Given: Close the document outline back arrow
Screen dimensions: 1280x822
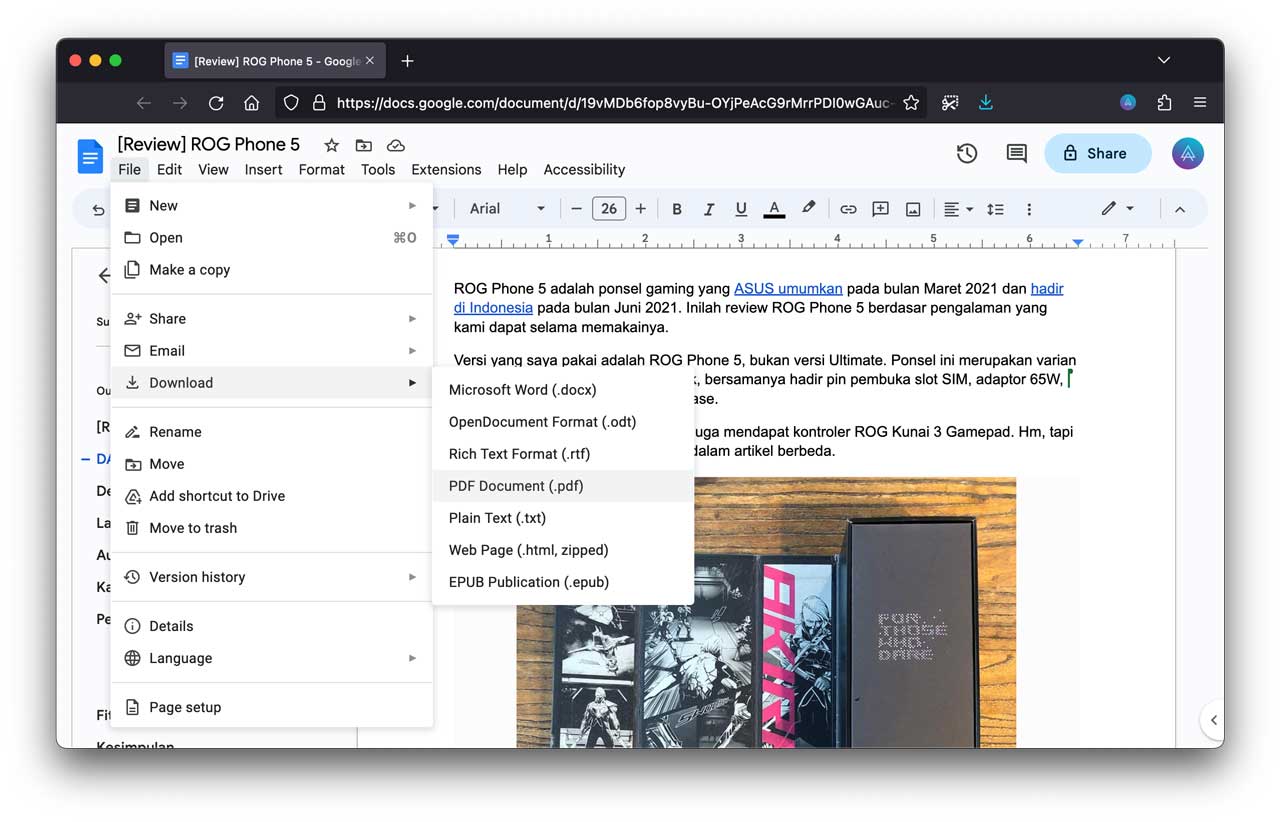Looking at the screenshot, I should (x=103, y=276).
